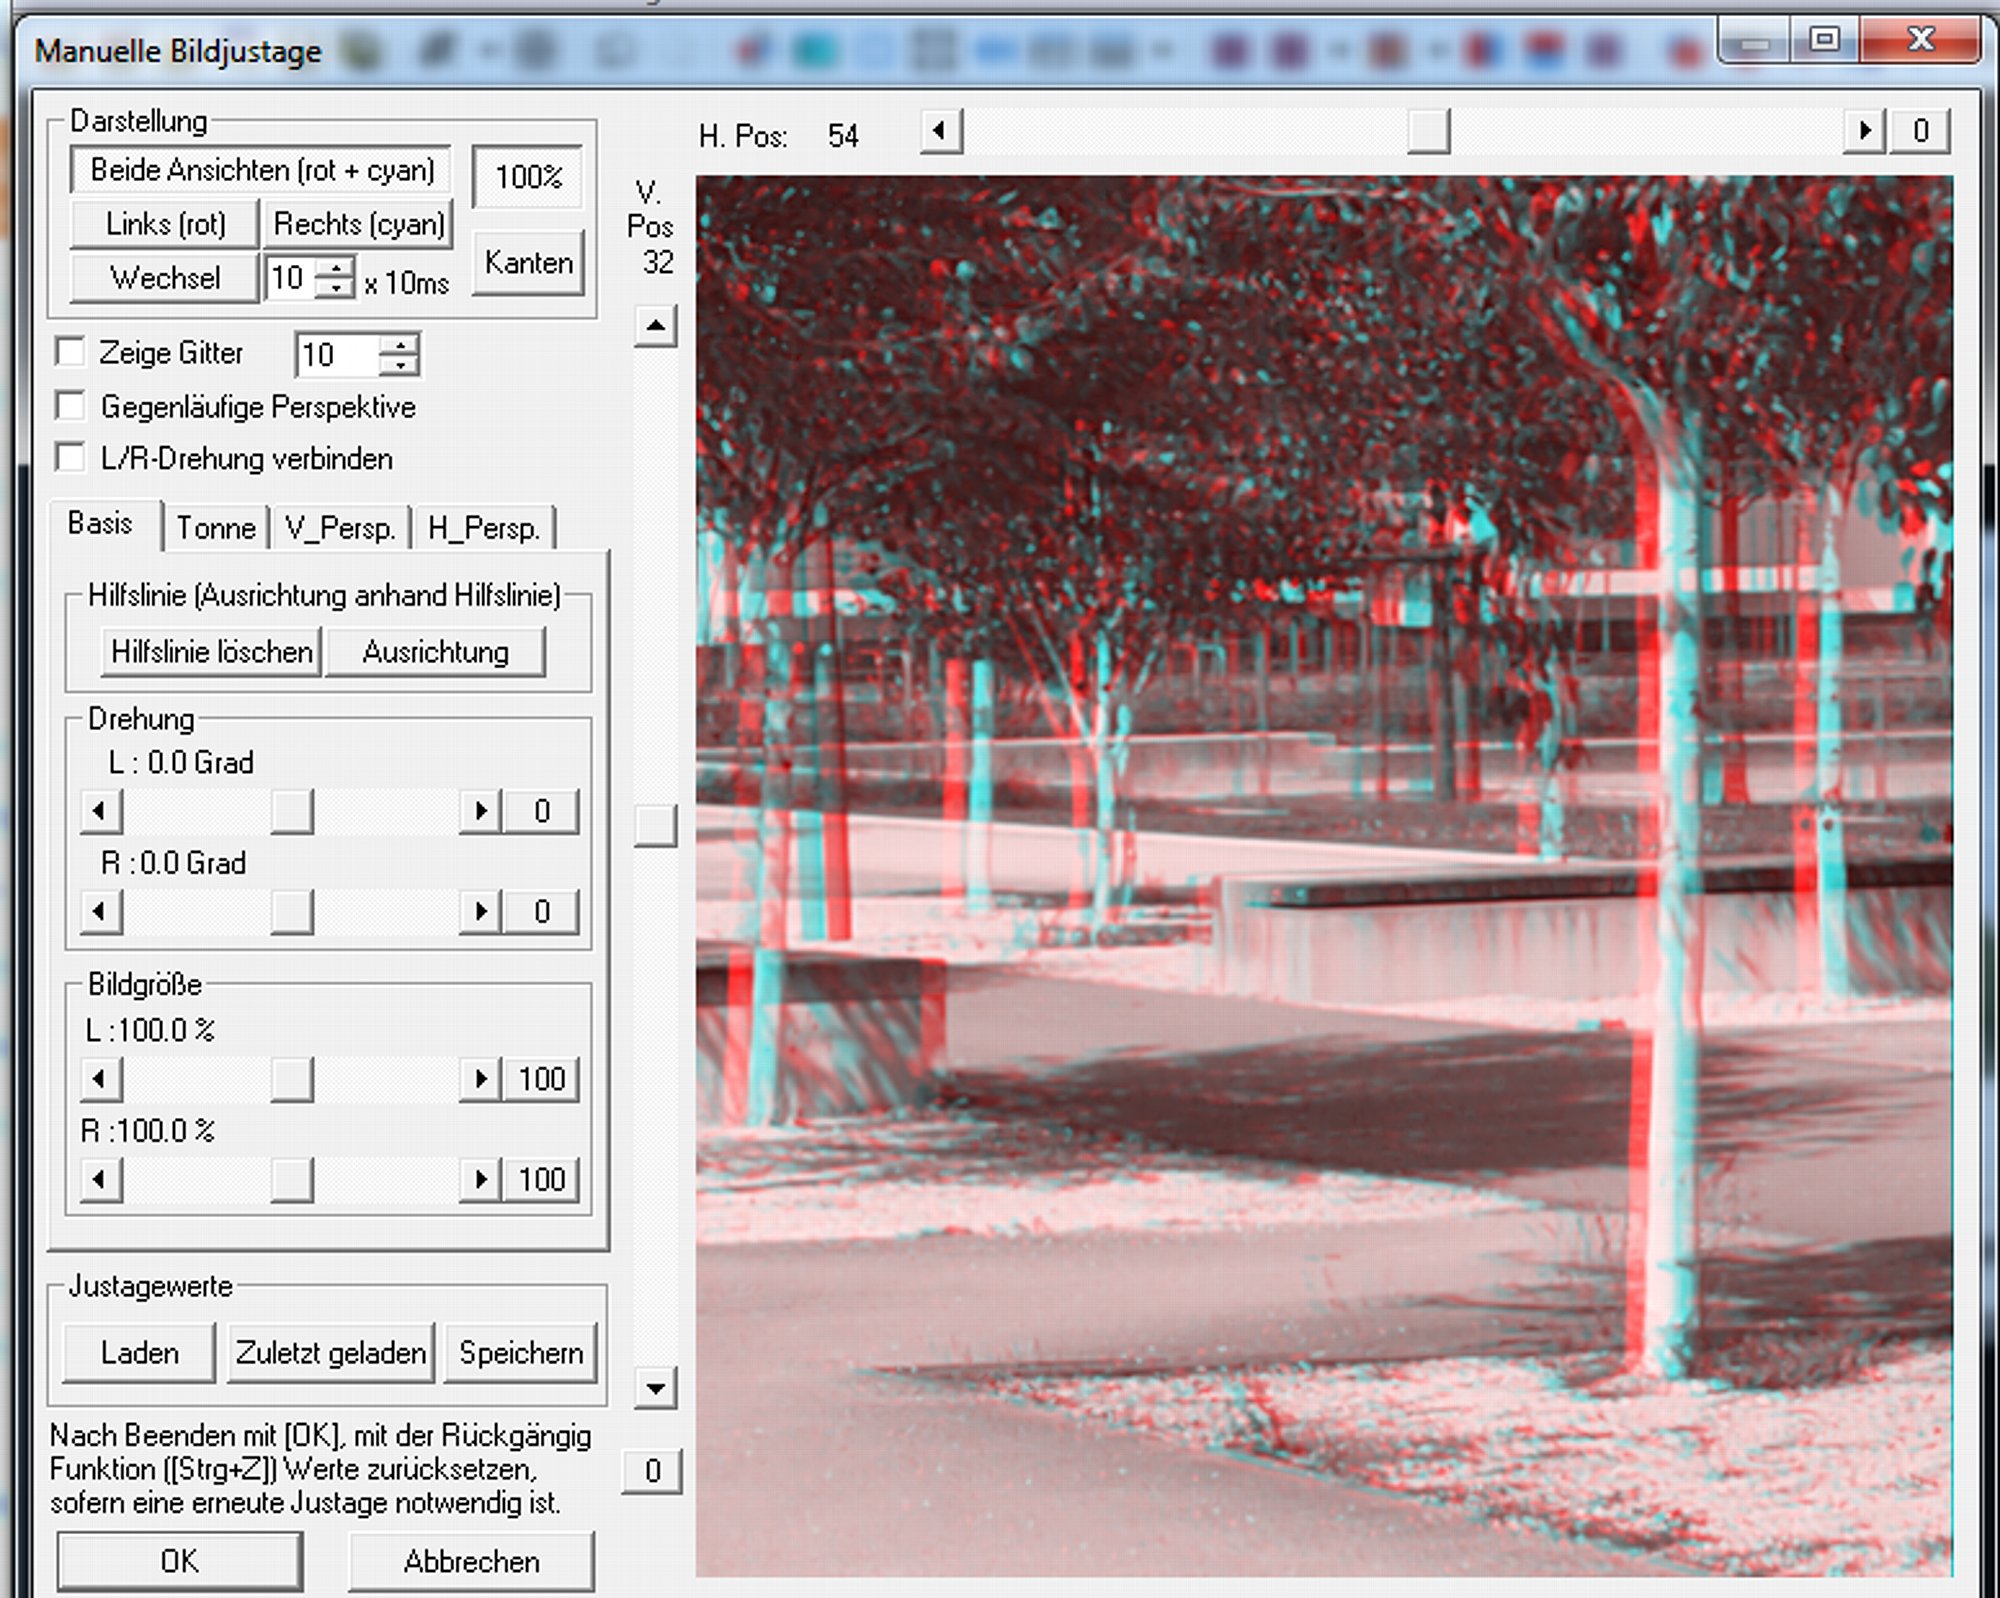The image size is (2000, 1598).
Task: Reset H. Pos with 0 button
Action: coord(1920,131)
